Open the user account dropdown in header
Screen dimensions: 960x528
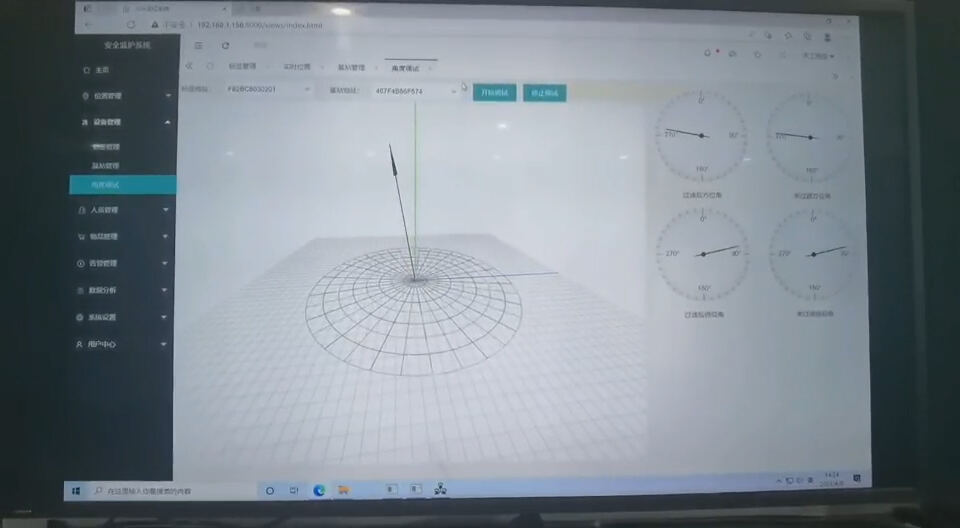click(x=817, y=56)
